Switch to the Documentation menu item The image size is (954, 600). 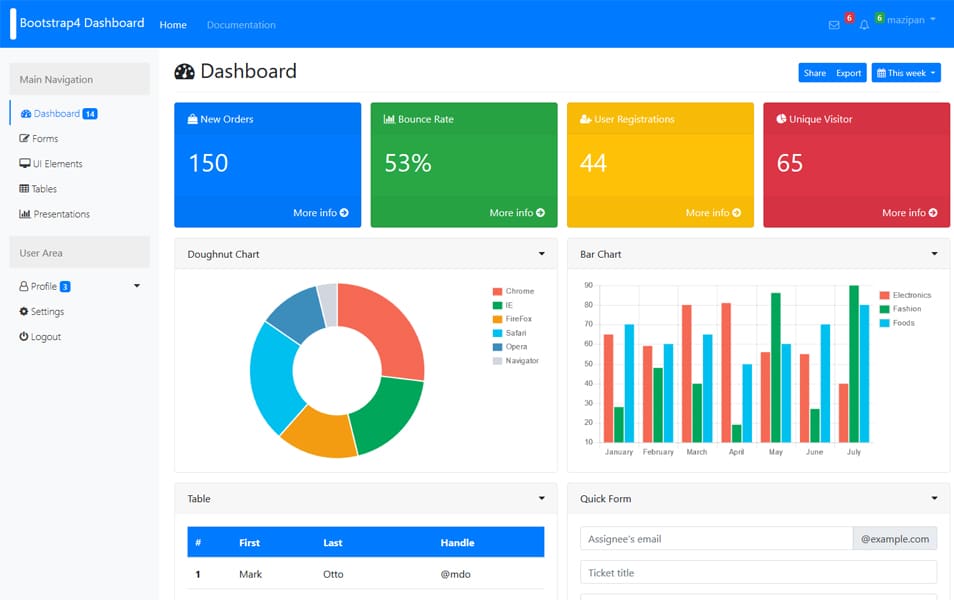[x=240, y=24]
